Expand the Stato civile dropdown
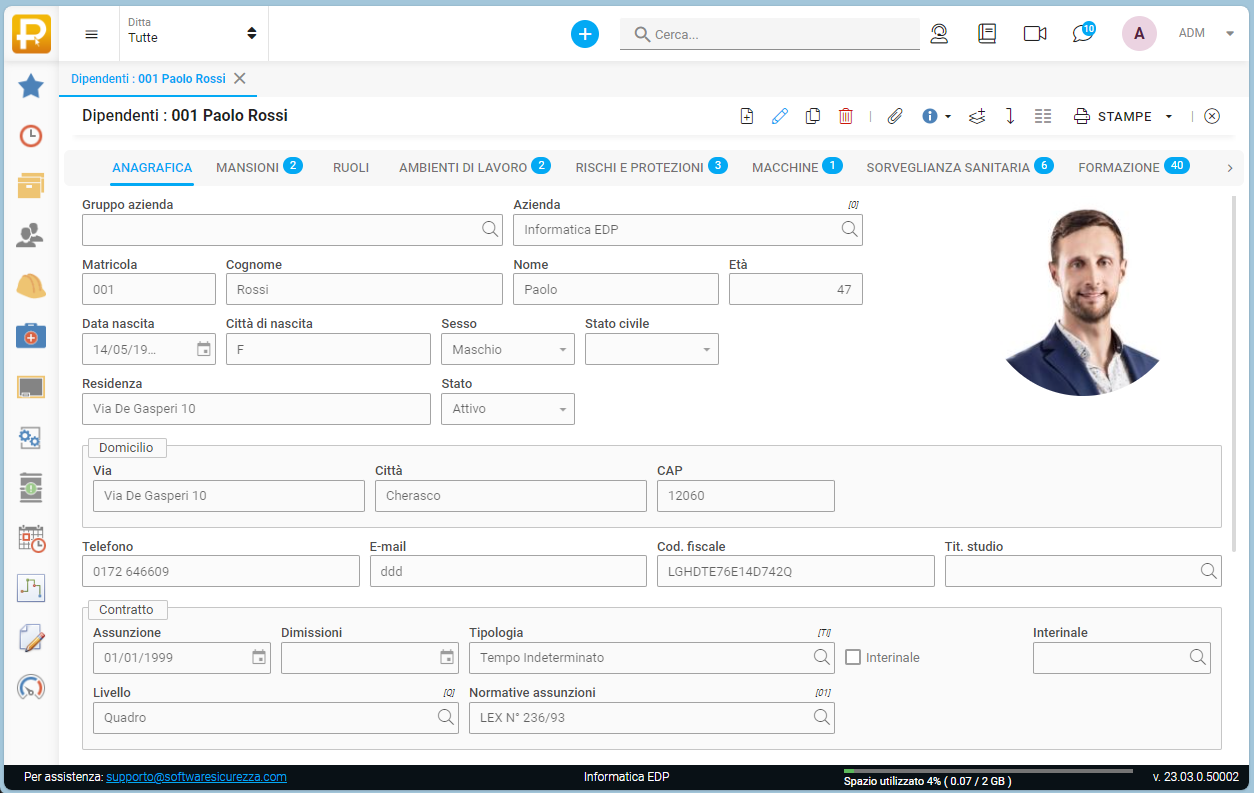 (x=651, y=349)
